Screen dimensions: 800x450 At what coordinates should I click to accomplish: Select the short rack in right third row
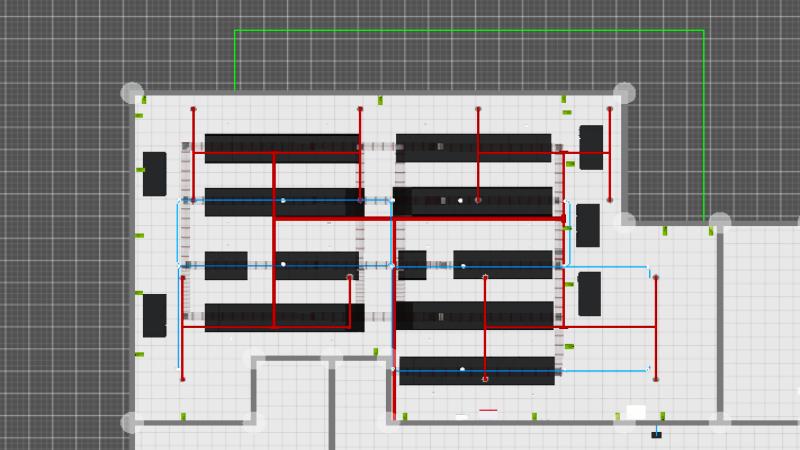411,265
